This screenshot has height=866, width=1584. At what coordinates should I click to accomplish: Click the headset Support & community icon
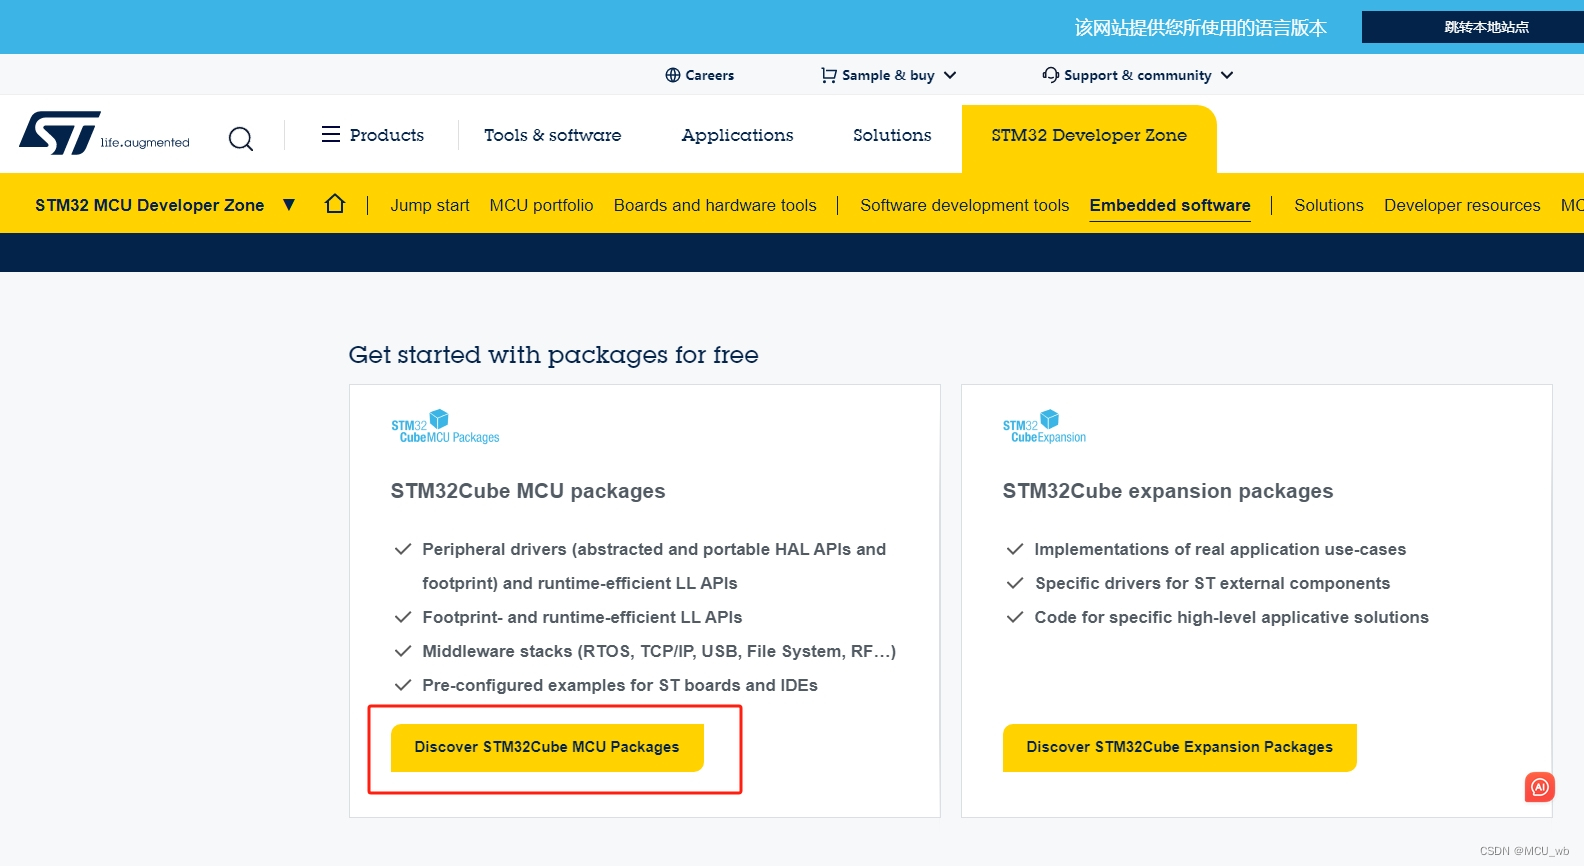[1050, 75]
